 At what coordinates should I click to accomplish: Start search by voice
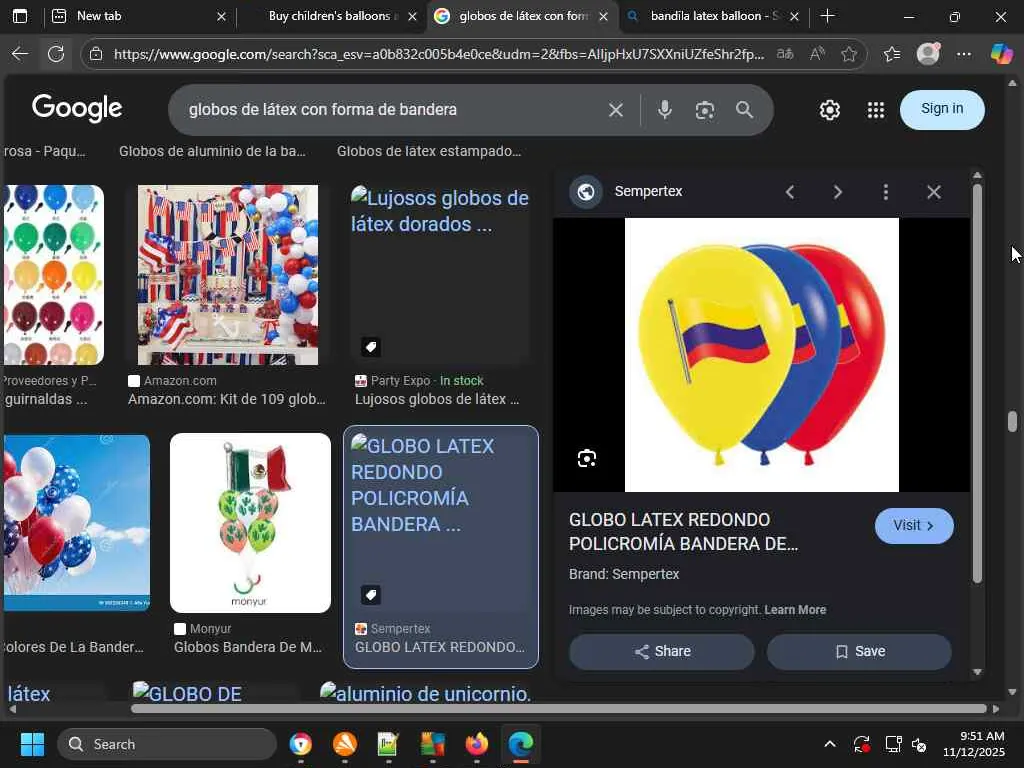click(x=665, y=110)
